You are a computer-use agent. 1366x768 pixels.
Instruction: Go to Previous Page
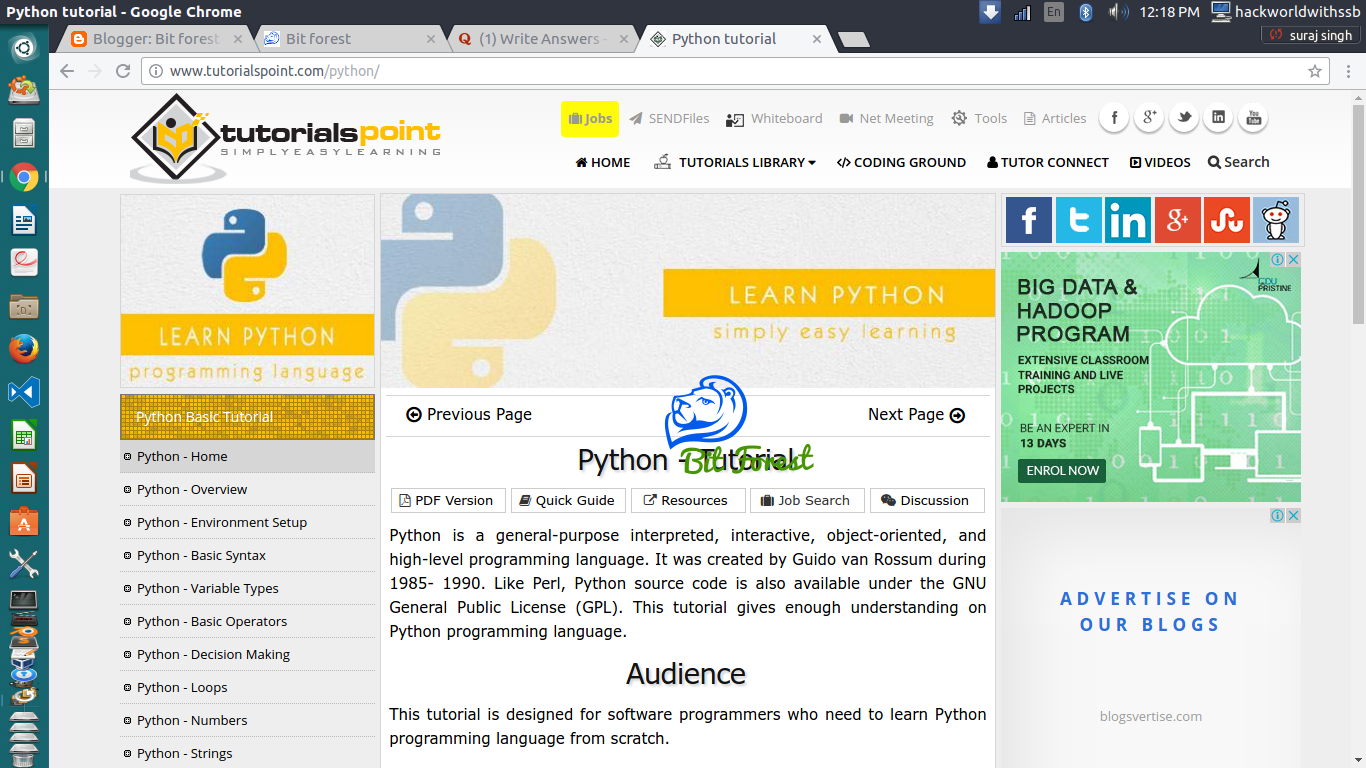(x=469, y=414)
